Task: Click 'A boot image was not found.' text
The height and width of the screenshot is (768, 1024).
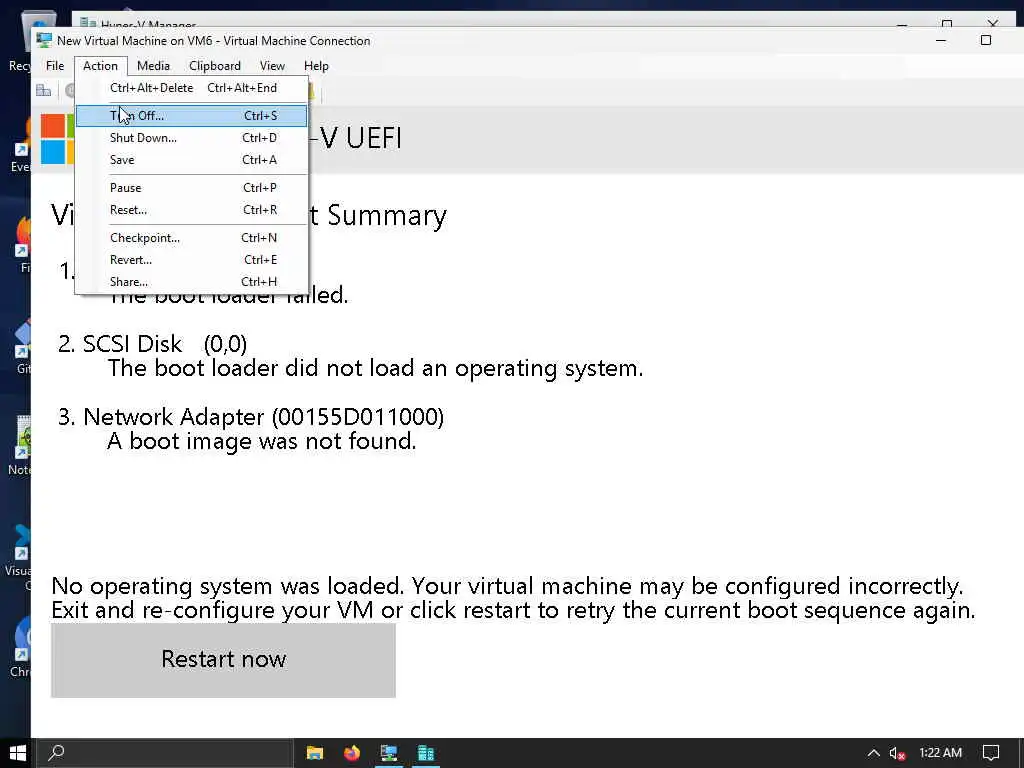Action: pos(261,441)
